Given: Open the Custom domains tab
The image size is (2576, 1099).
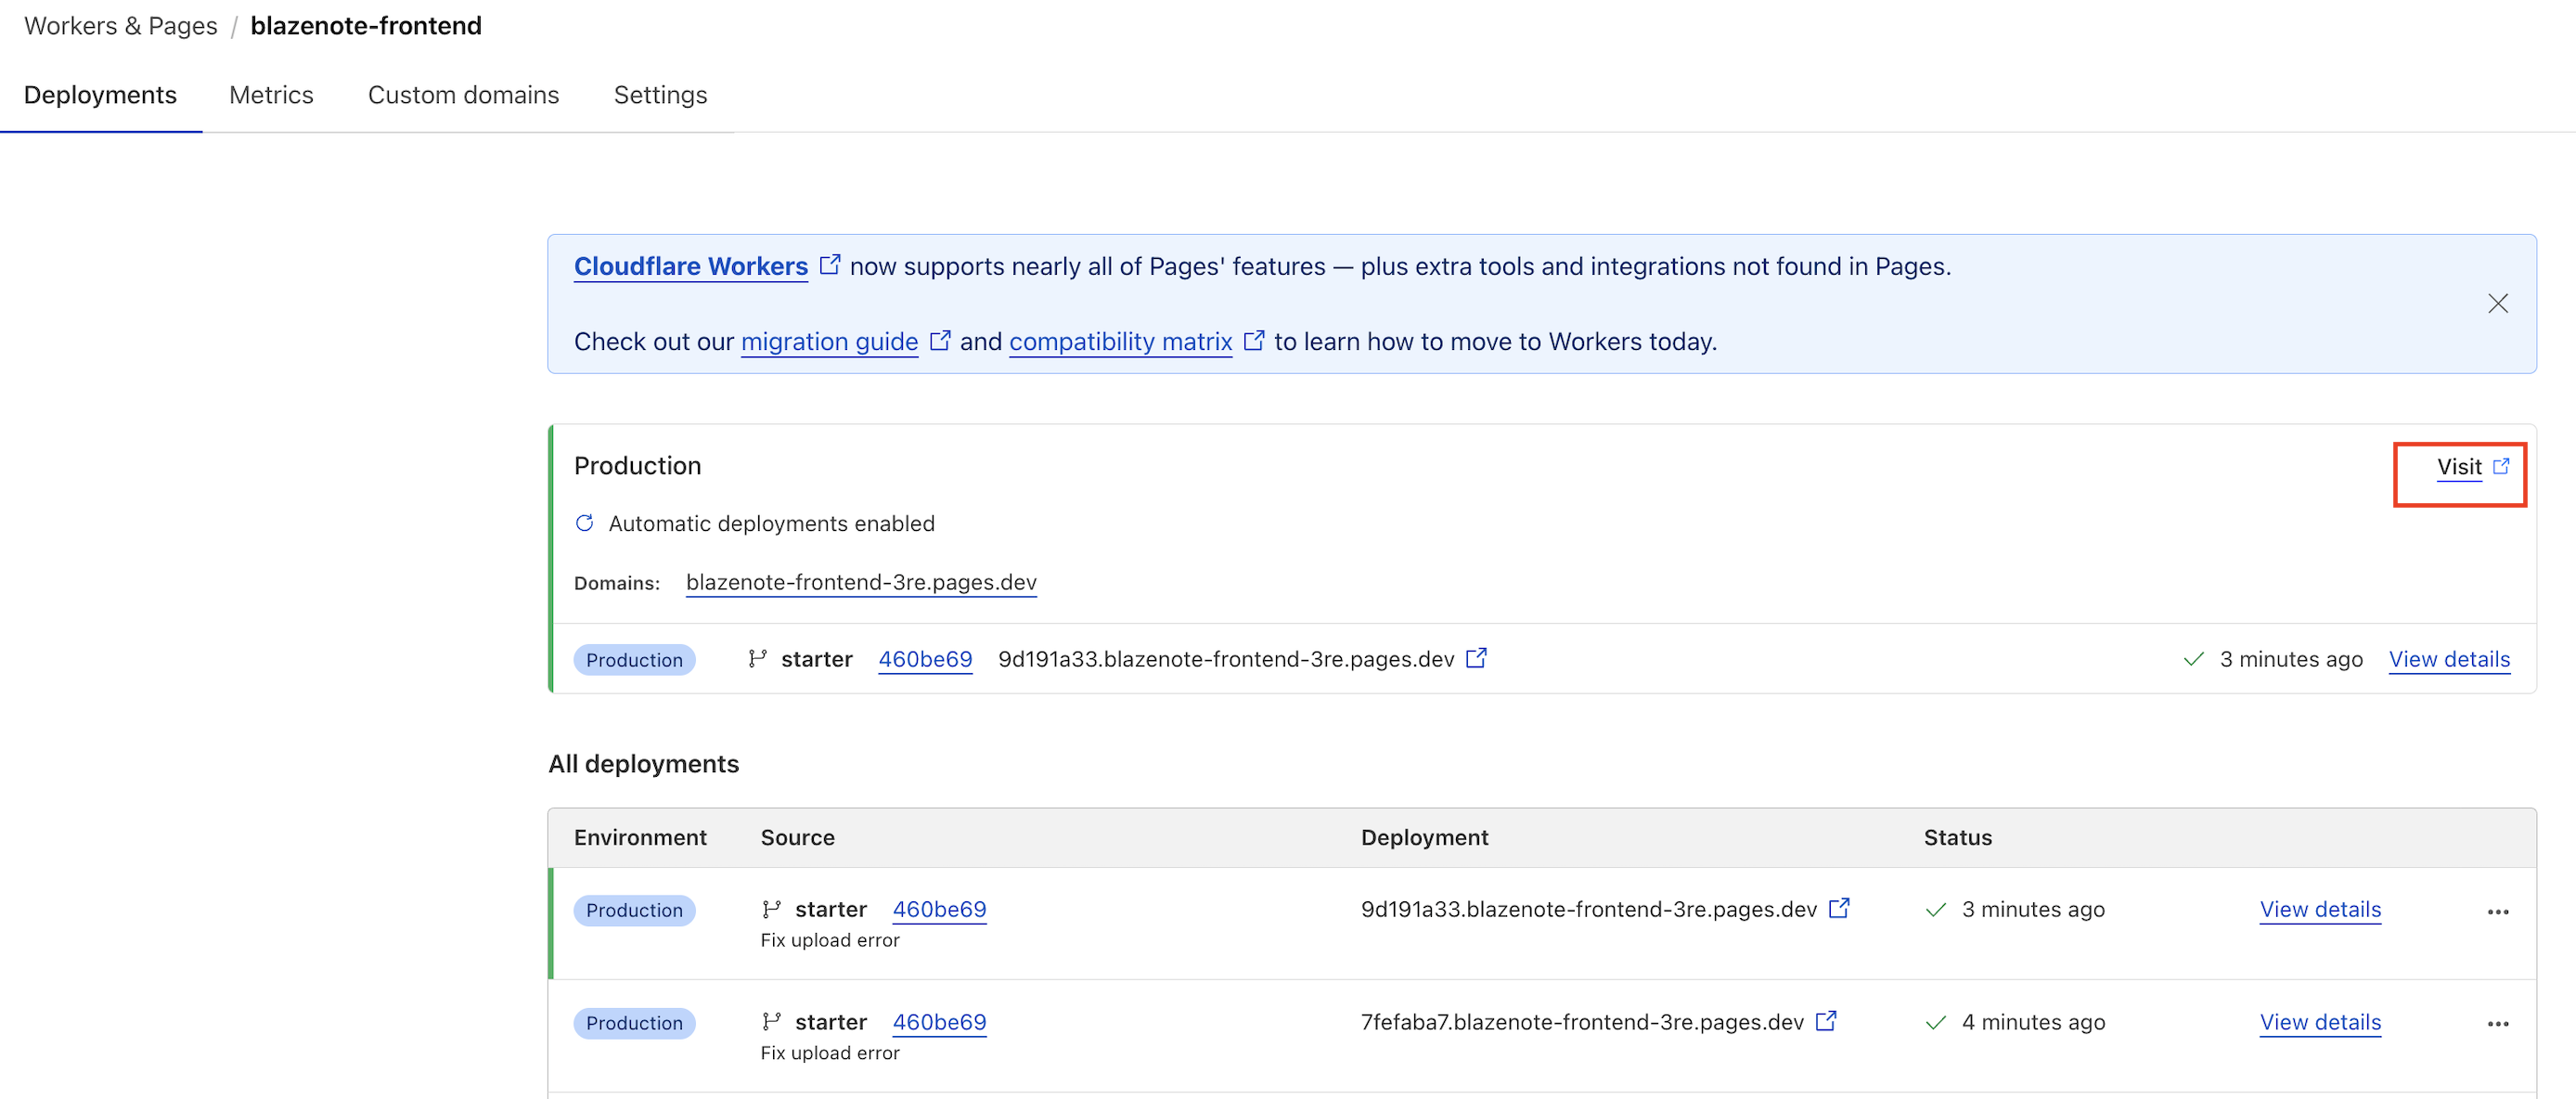Looking at the screenshot, I should point(463,94).
